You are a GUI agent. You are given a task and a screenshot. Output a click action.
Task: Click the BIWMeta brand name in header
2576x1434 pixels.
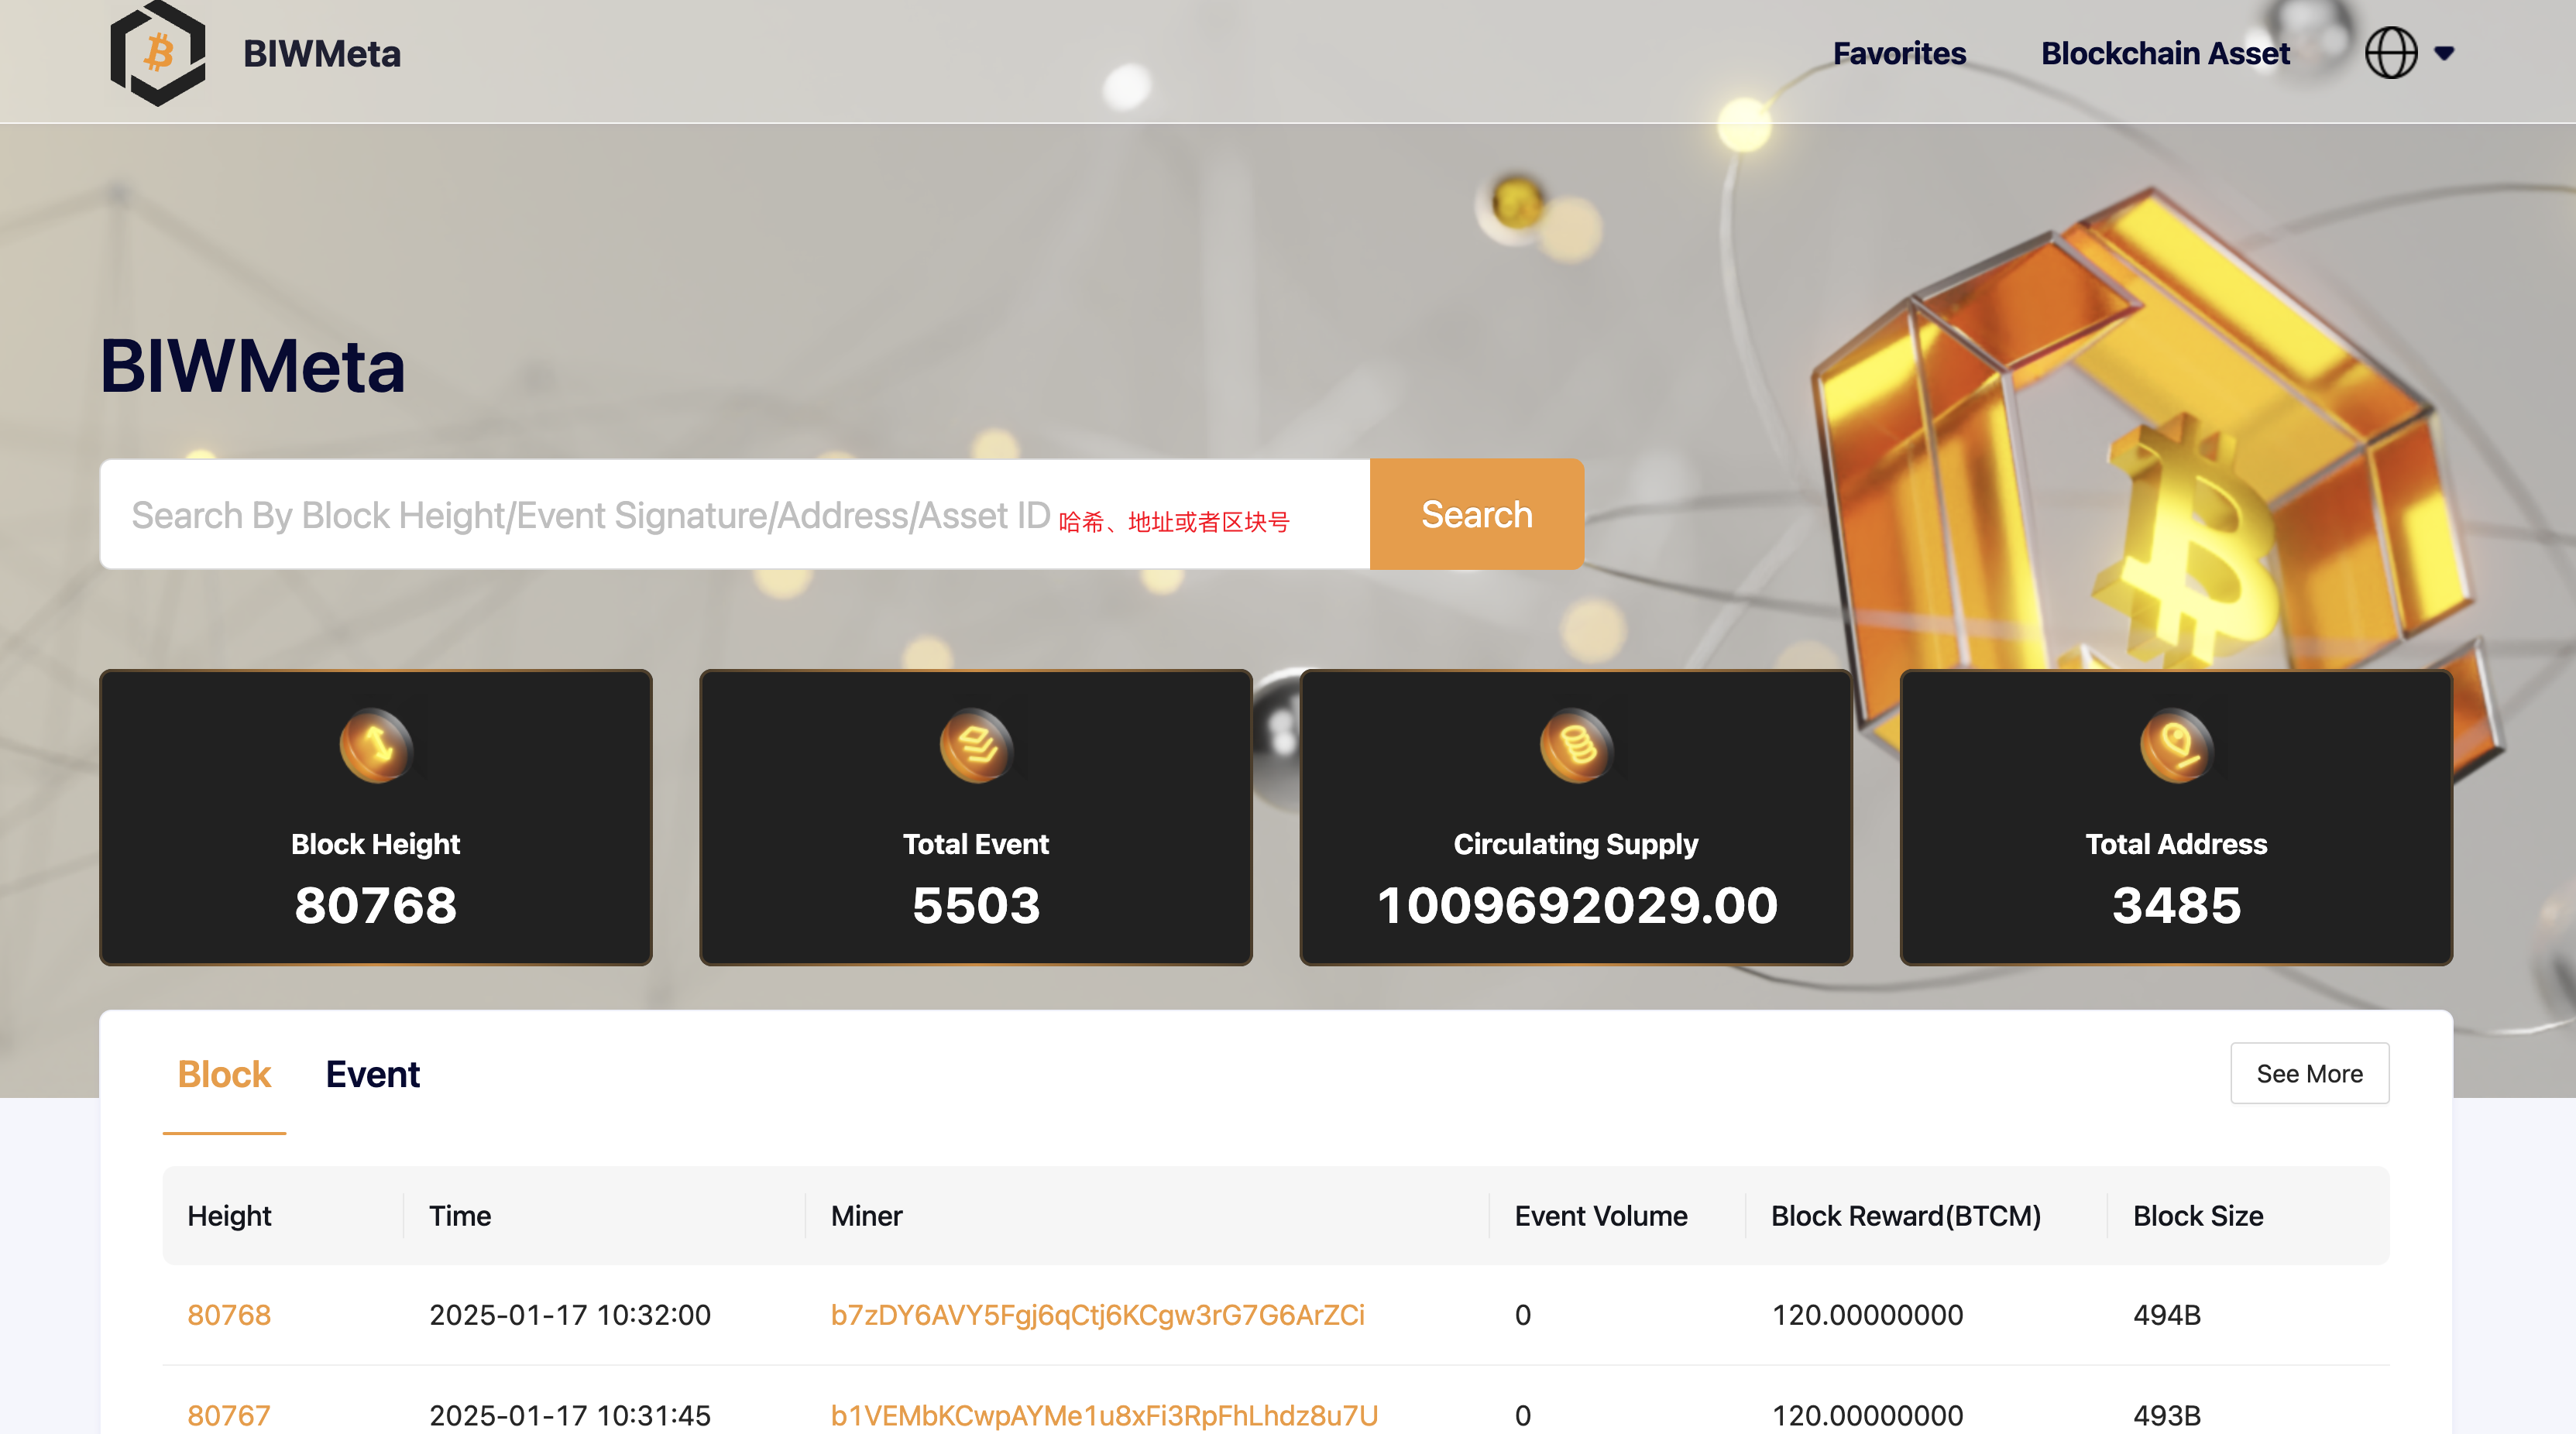[322, 54]
